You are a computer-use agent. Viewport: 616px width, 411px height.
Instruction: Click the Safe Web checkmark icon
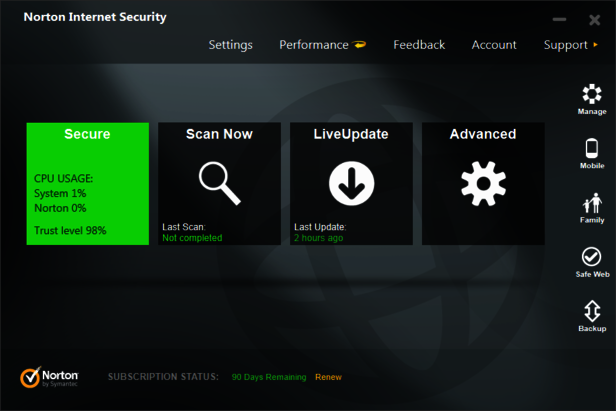[592, 258]
